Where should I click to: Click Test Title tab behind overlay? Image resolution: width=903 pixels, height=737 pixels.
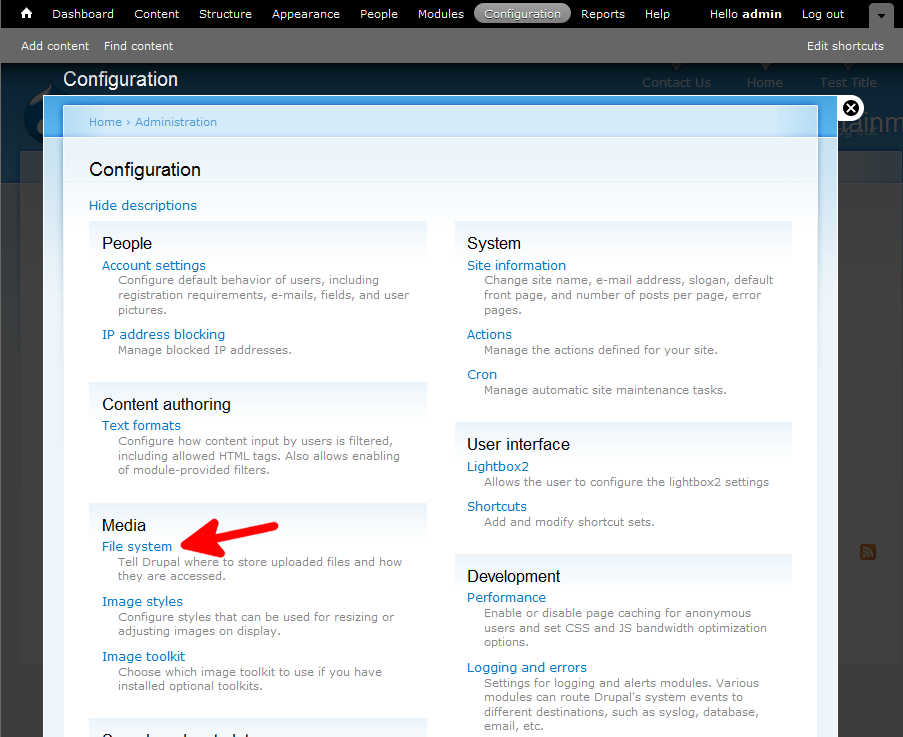click(848, 83)
